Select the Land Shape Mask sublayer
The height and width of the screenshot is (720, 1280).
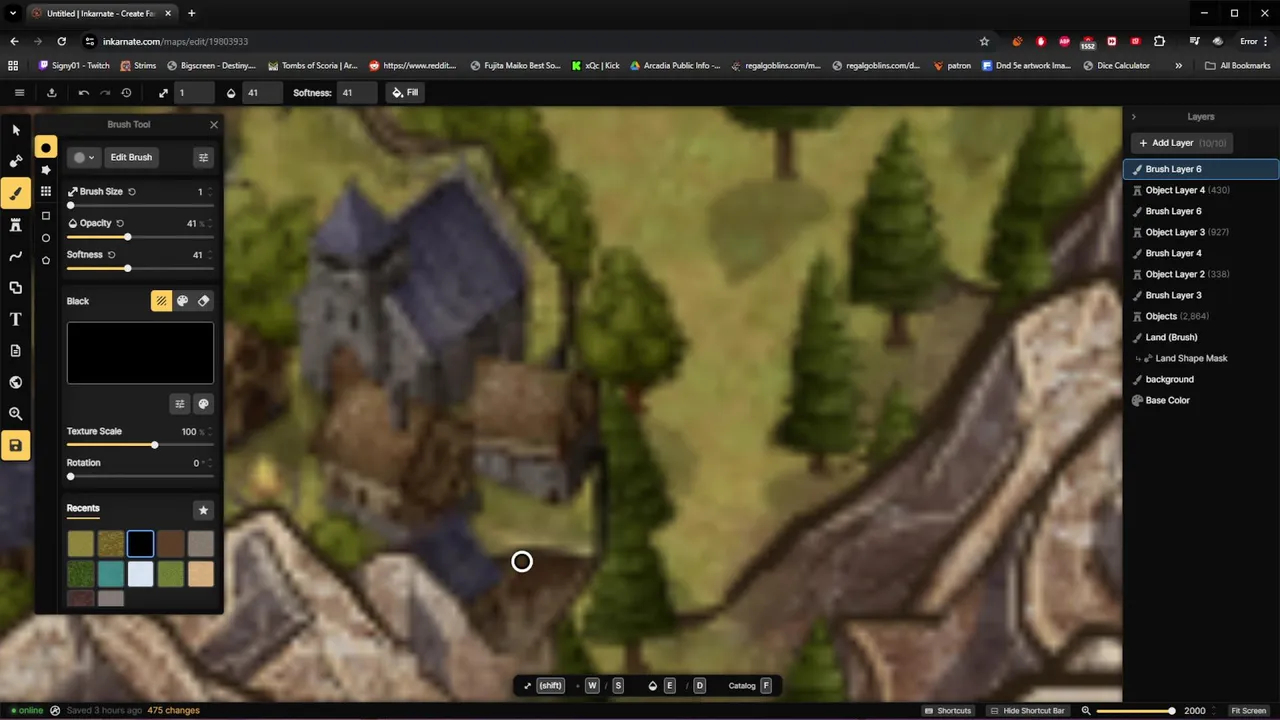pyautogui.click(x=1201, y=358)
